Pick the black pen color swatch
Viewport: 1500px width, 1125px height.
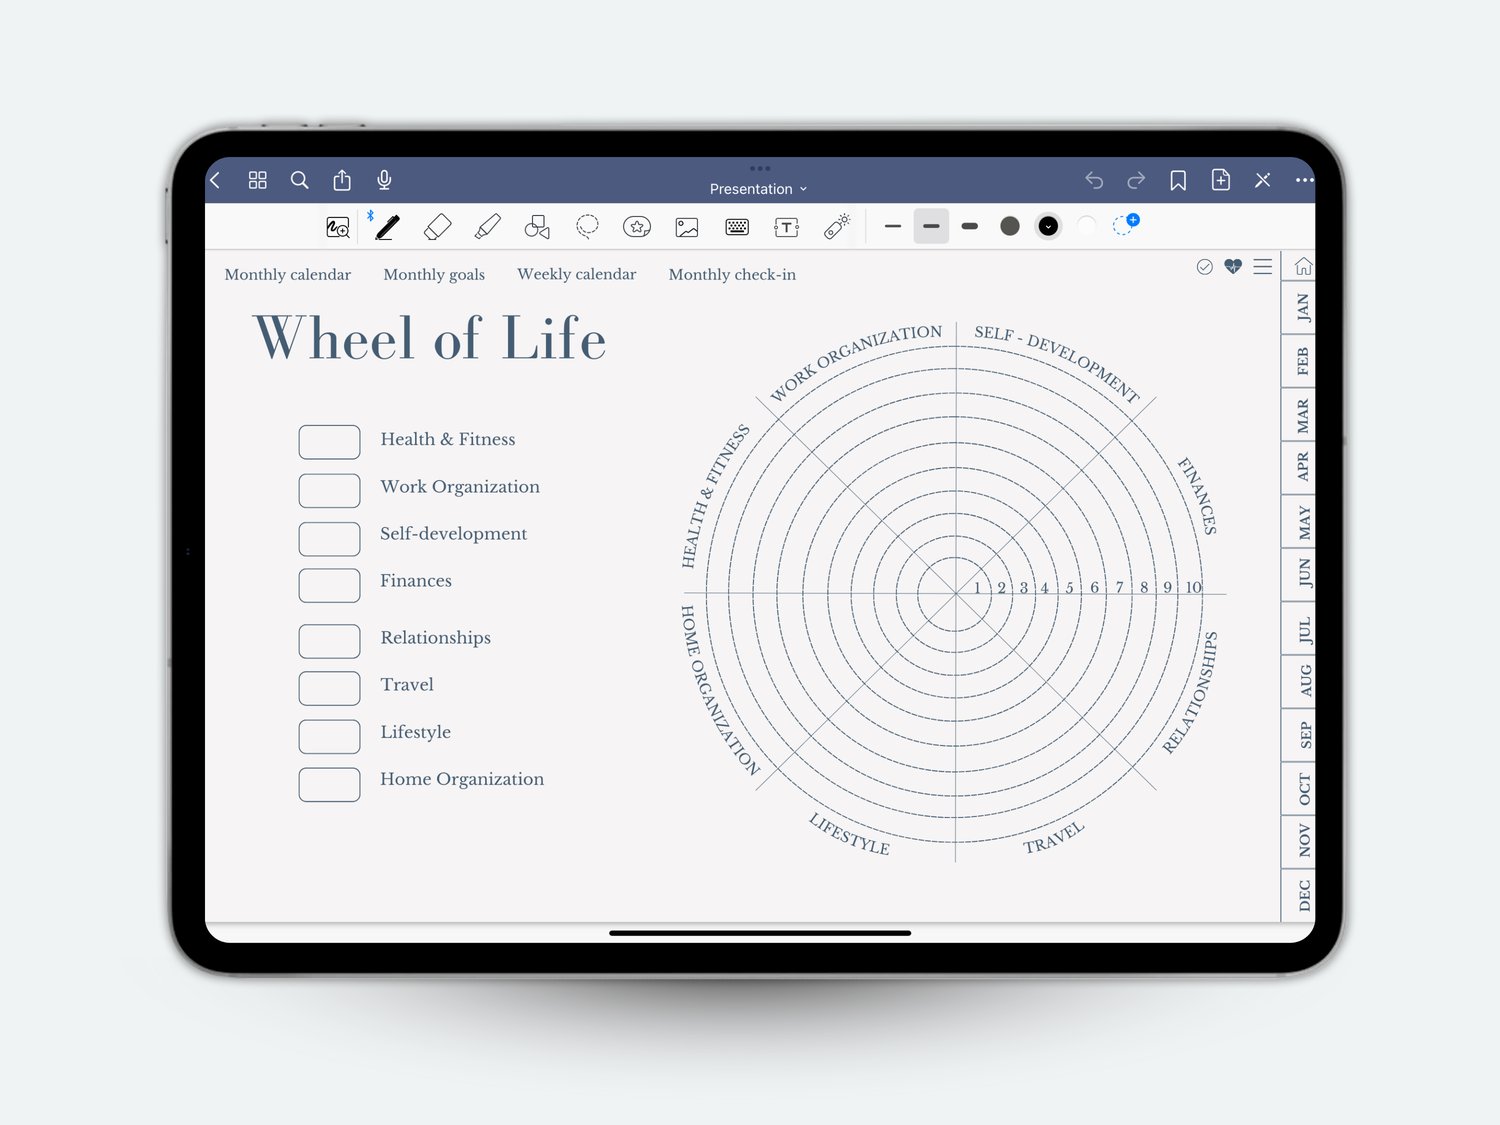[x=1048, y=226]
